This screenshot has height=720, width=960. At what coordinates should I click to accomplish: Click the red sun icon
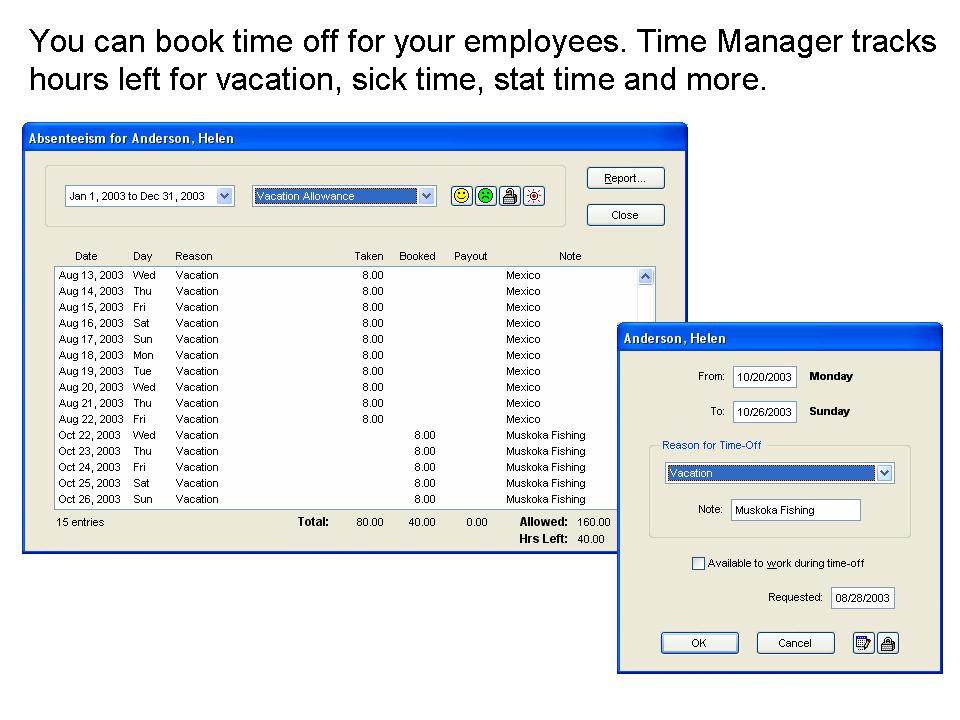point(534,196)
